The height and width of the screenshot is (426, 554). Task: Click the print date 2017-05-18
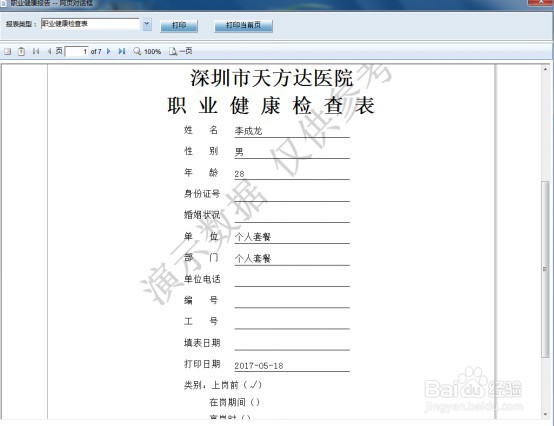point(259,366)
